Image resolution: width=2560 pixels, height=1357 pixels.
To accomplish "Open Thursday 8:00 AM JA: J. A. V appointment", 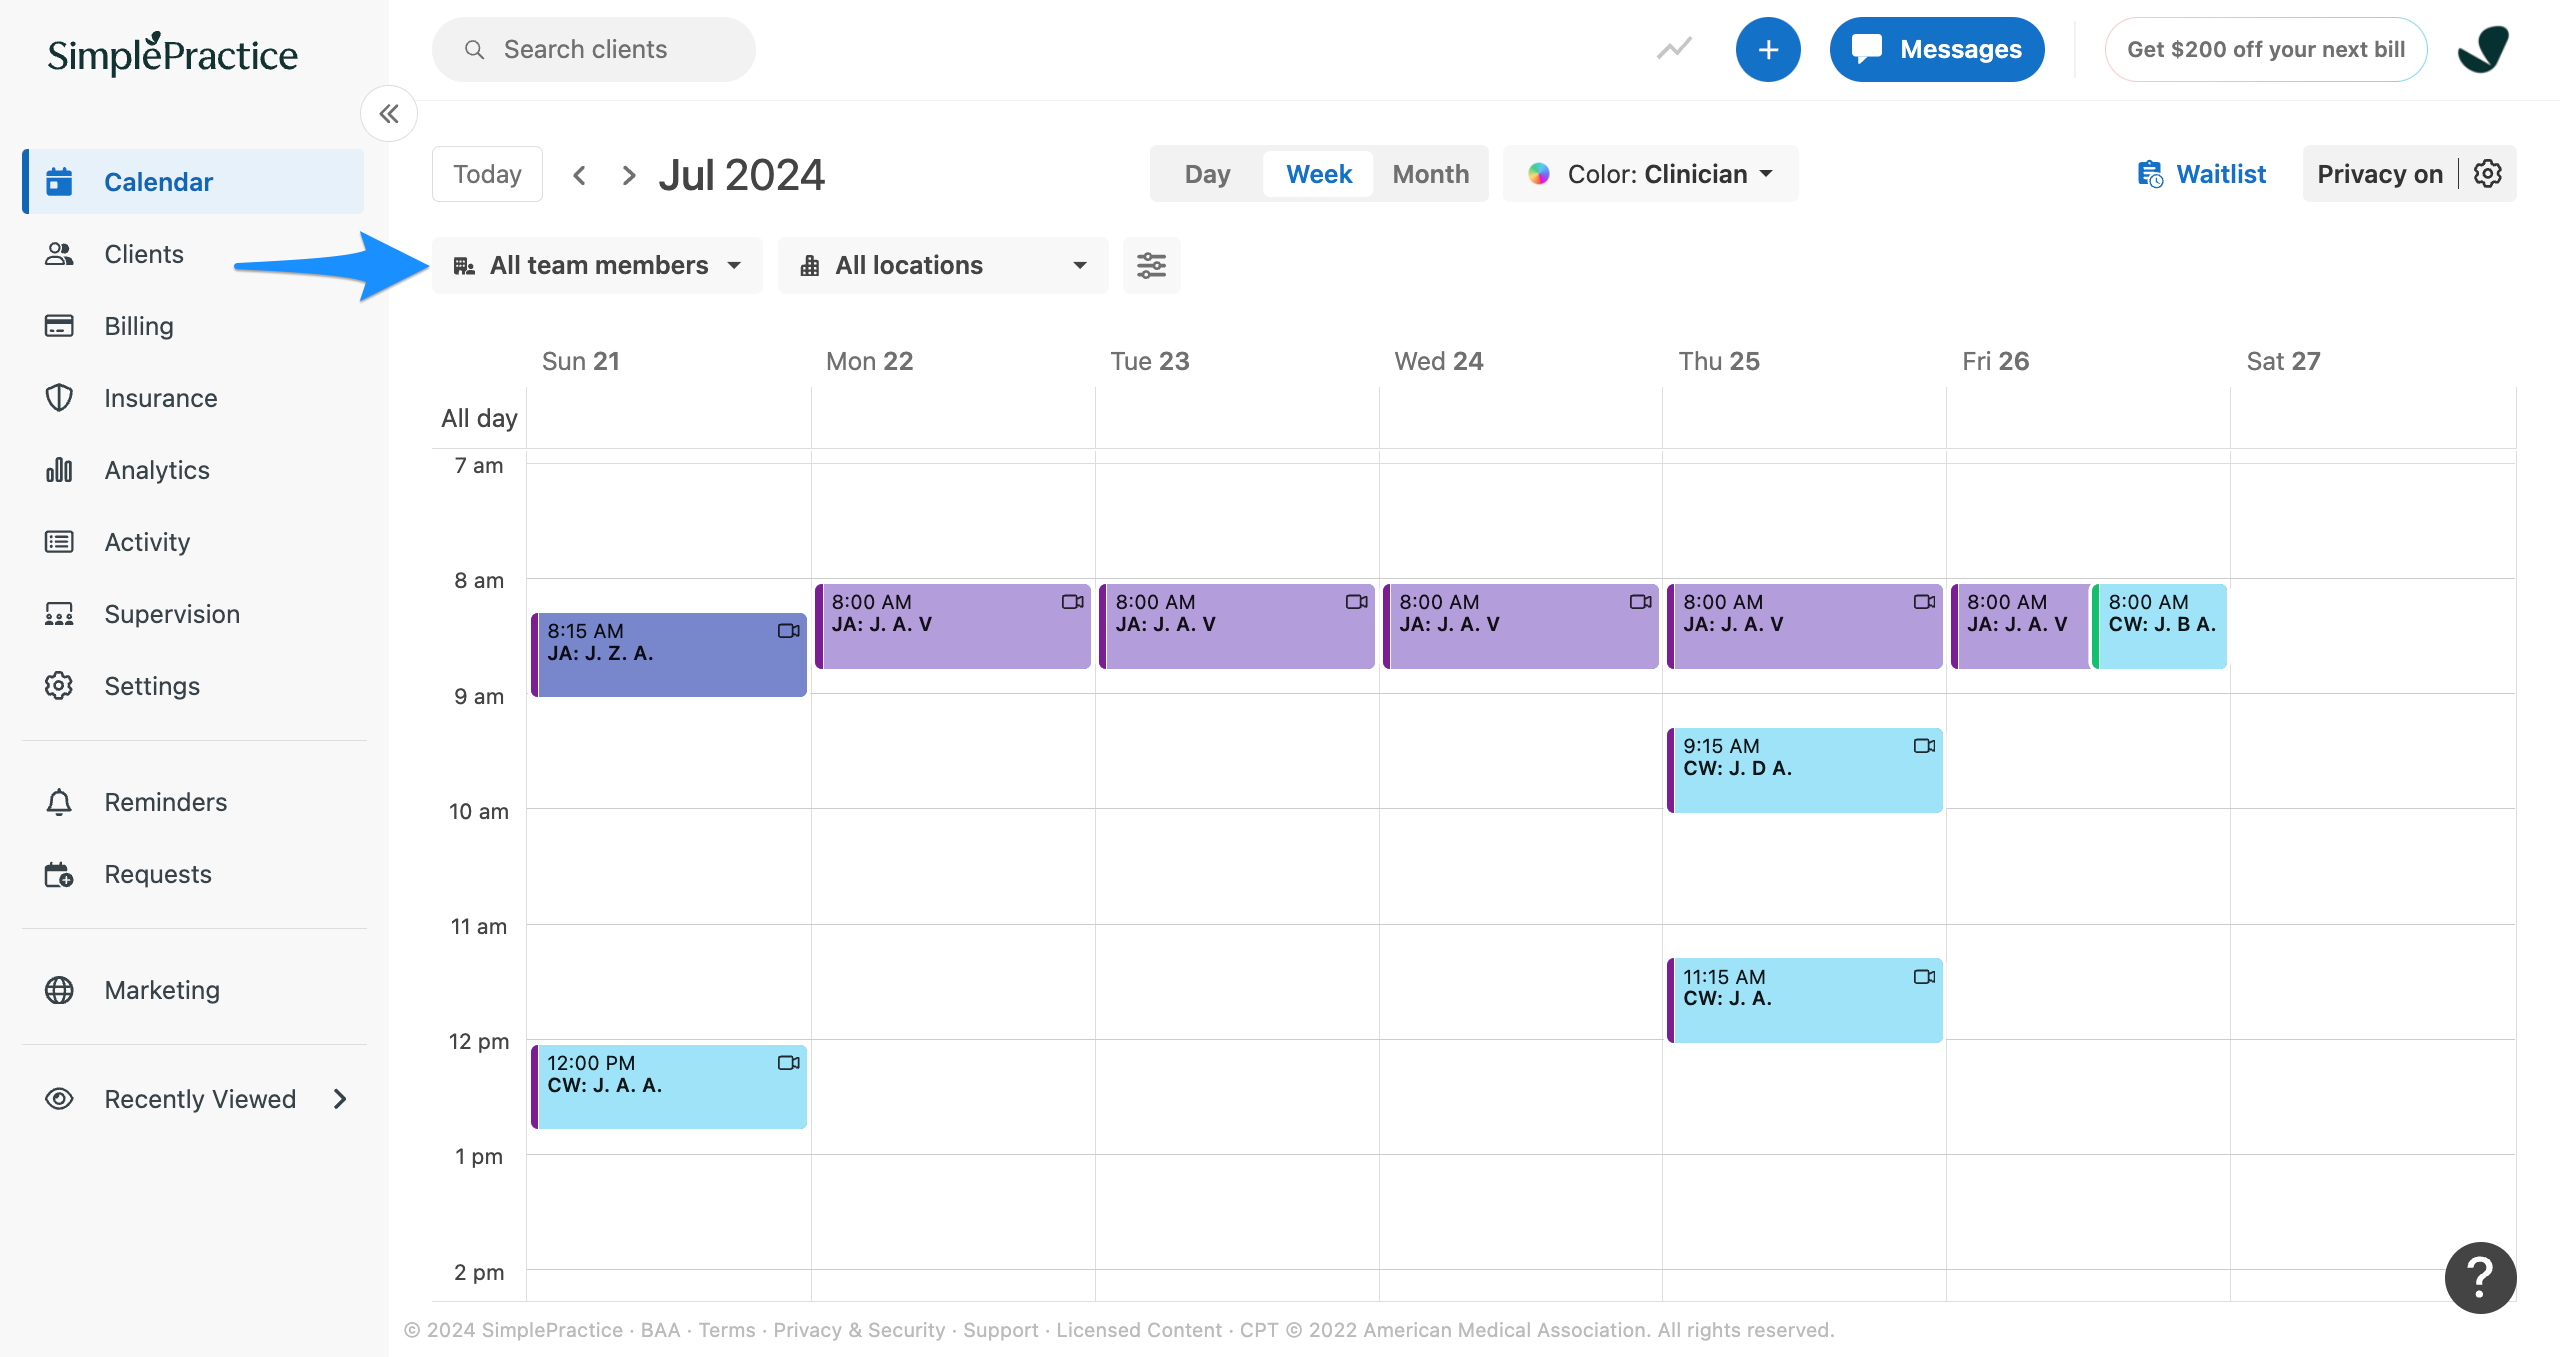I will 1805,626.
